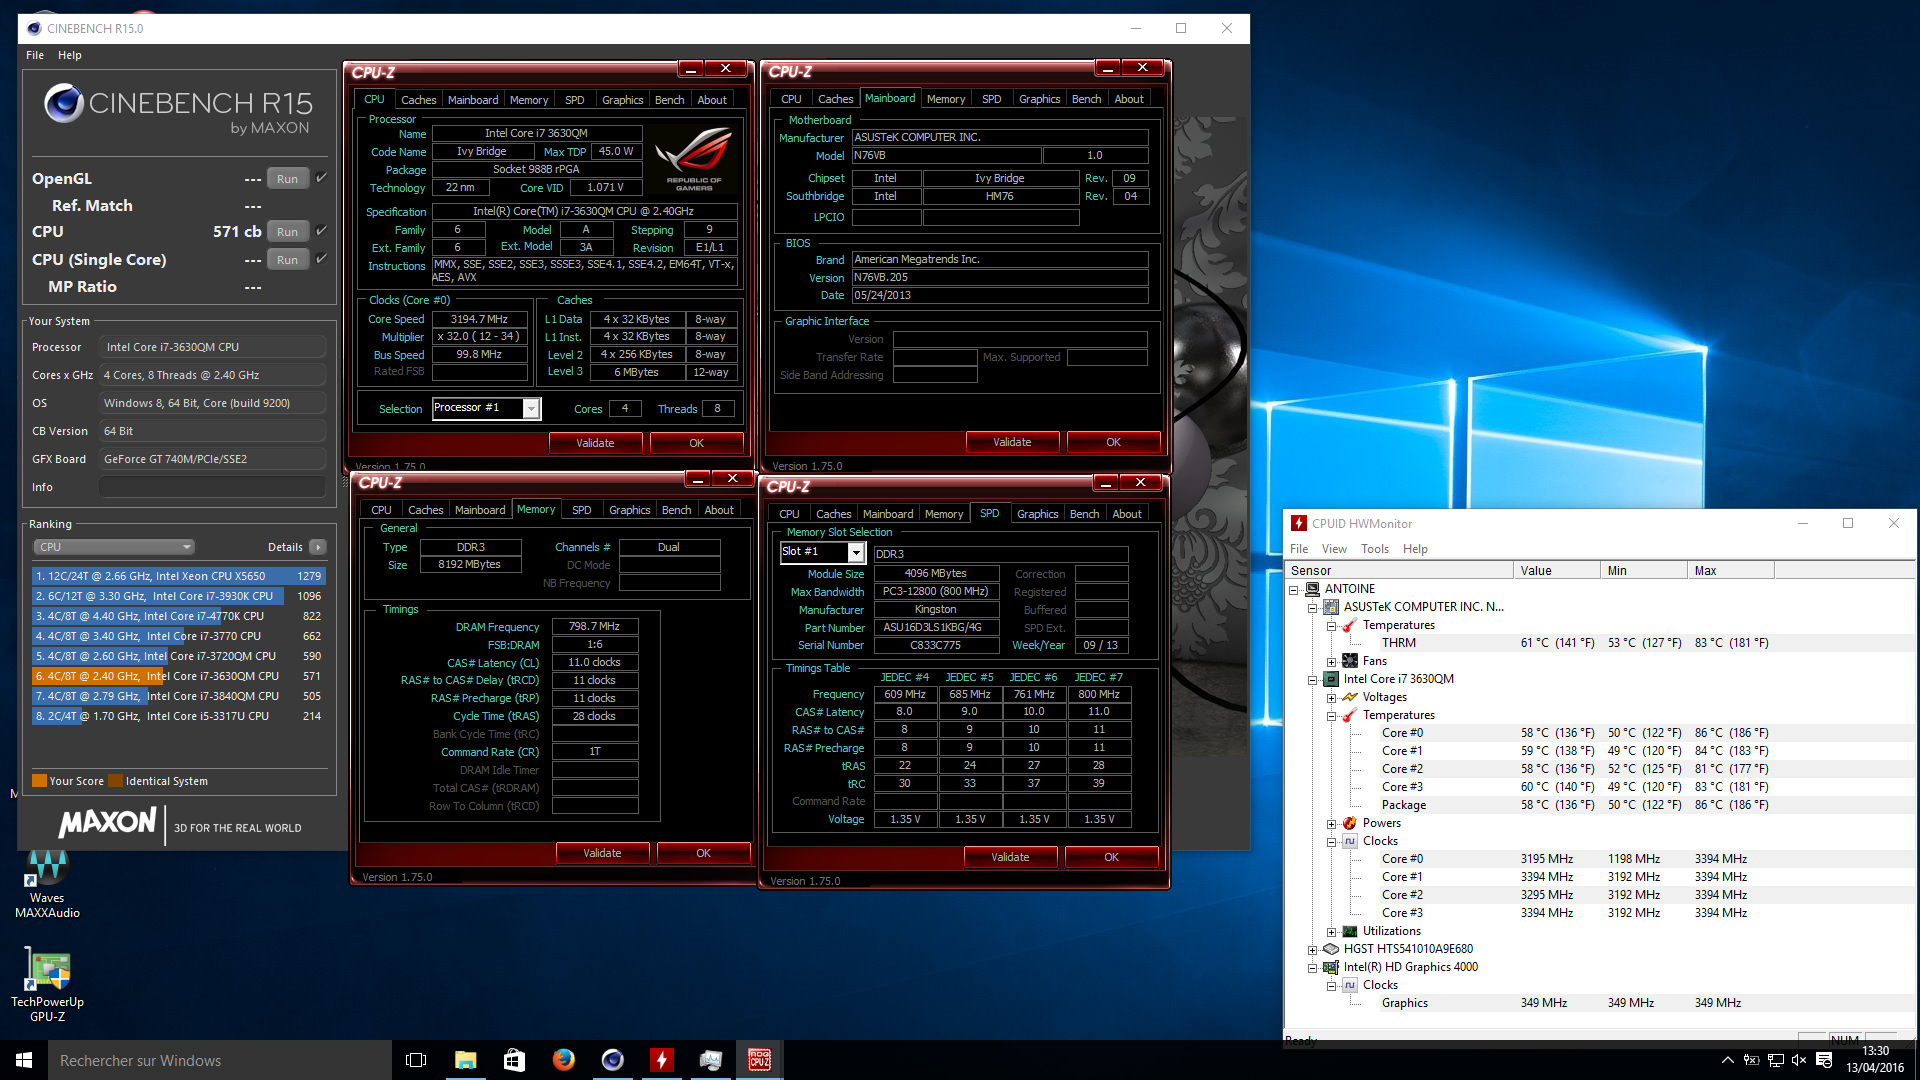Open the Windows Start menu
This screenshot has height=1080, width=1920.
click(24, 1060)
